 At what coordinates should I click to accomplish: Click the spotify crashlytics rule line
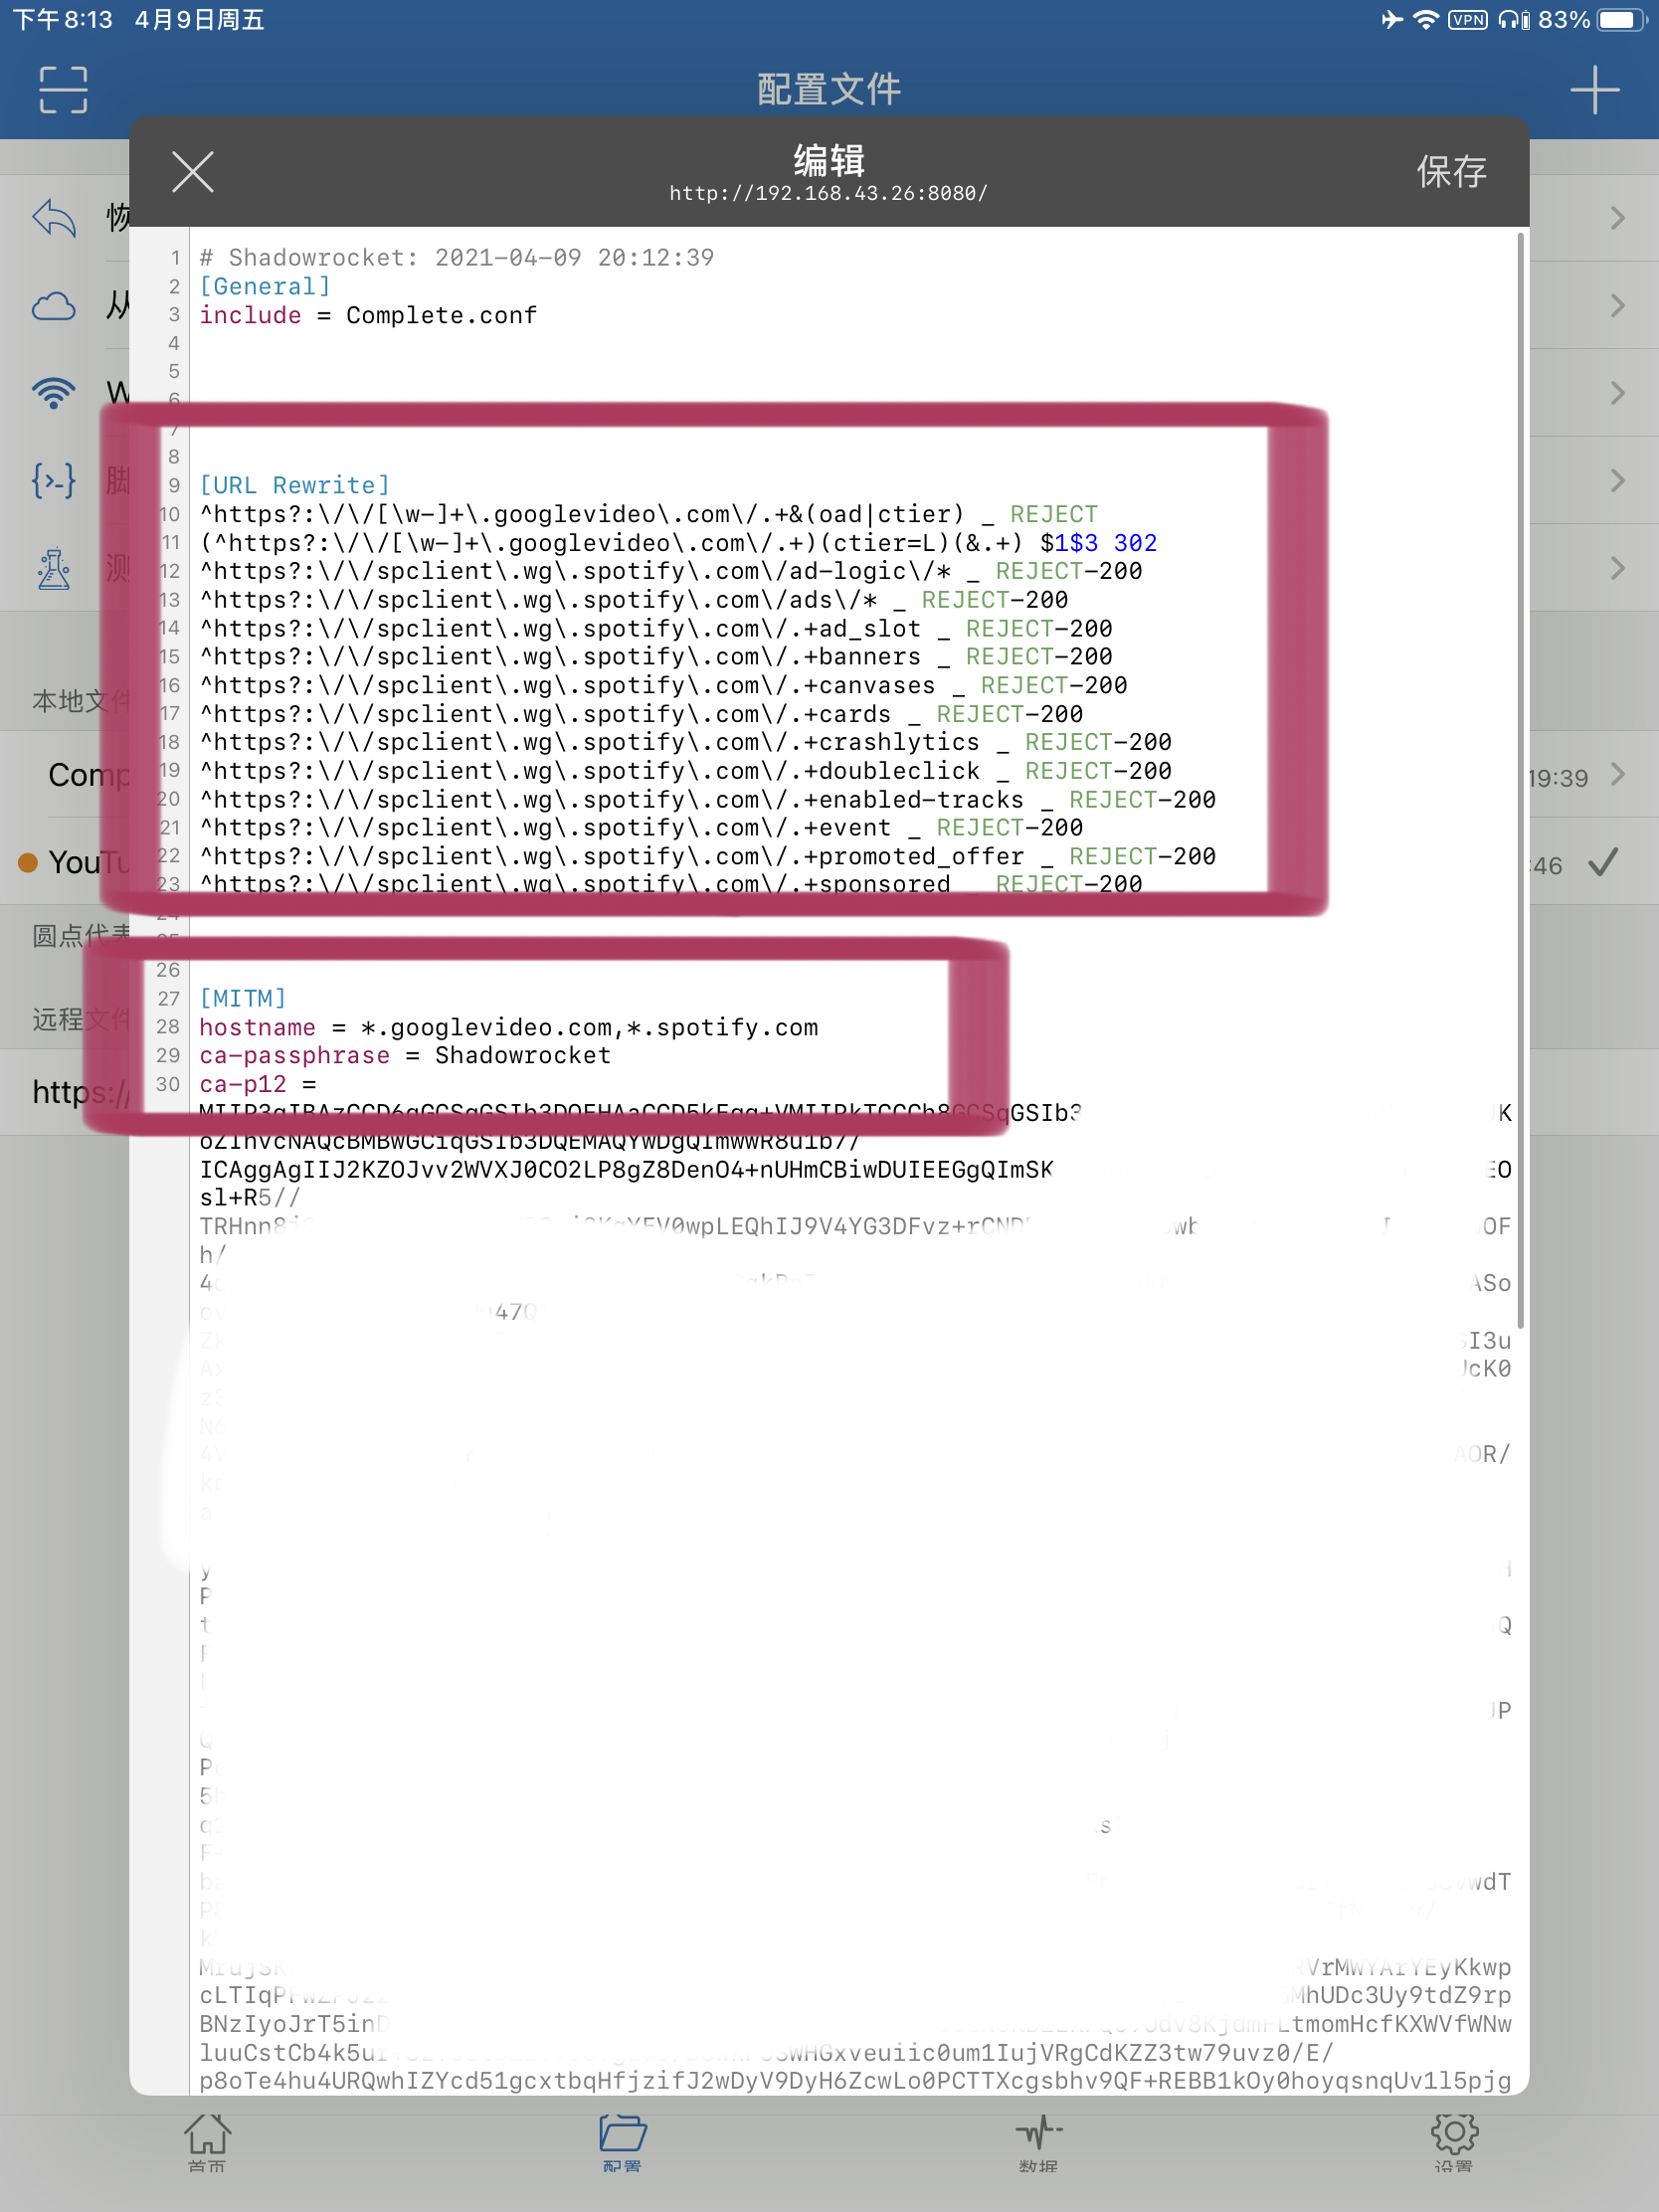click(685, 742)
